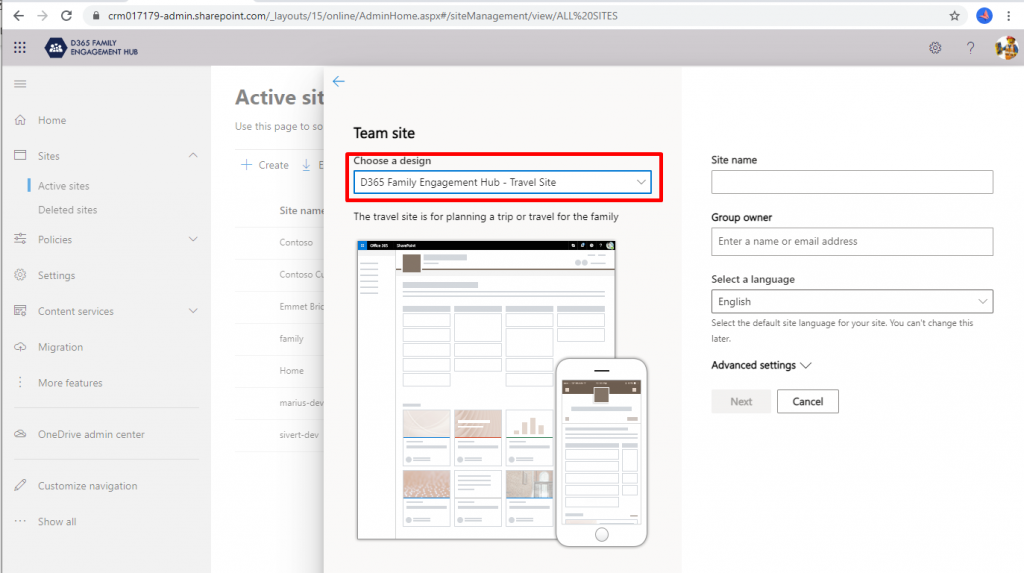Open the app launcher waffle icon
Image resolution: width=1024 pixels, height=573 pixels.
click(x=20, y=47)
